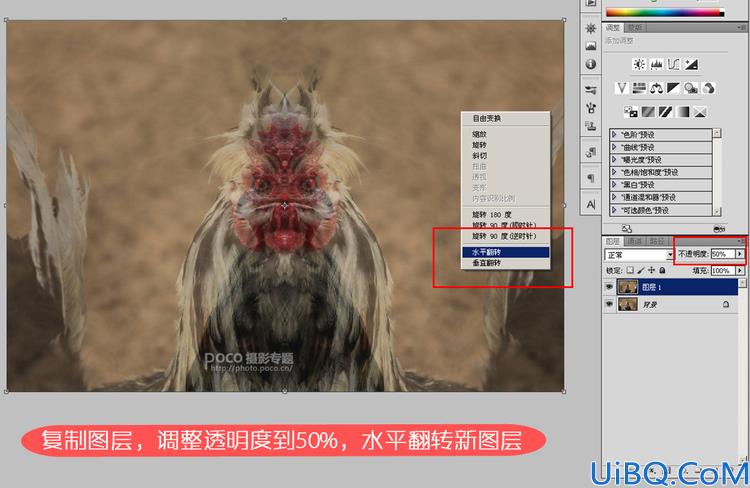The image size is (750, 488).
Task: Add a Channel Mixer adjustment
Action: [708, 88]
